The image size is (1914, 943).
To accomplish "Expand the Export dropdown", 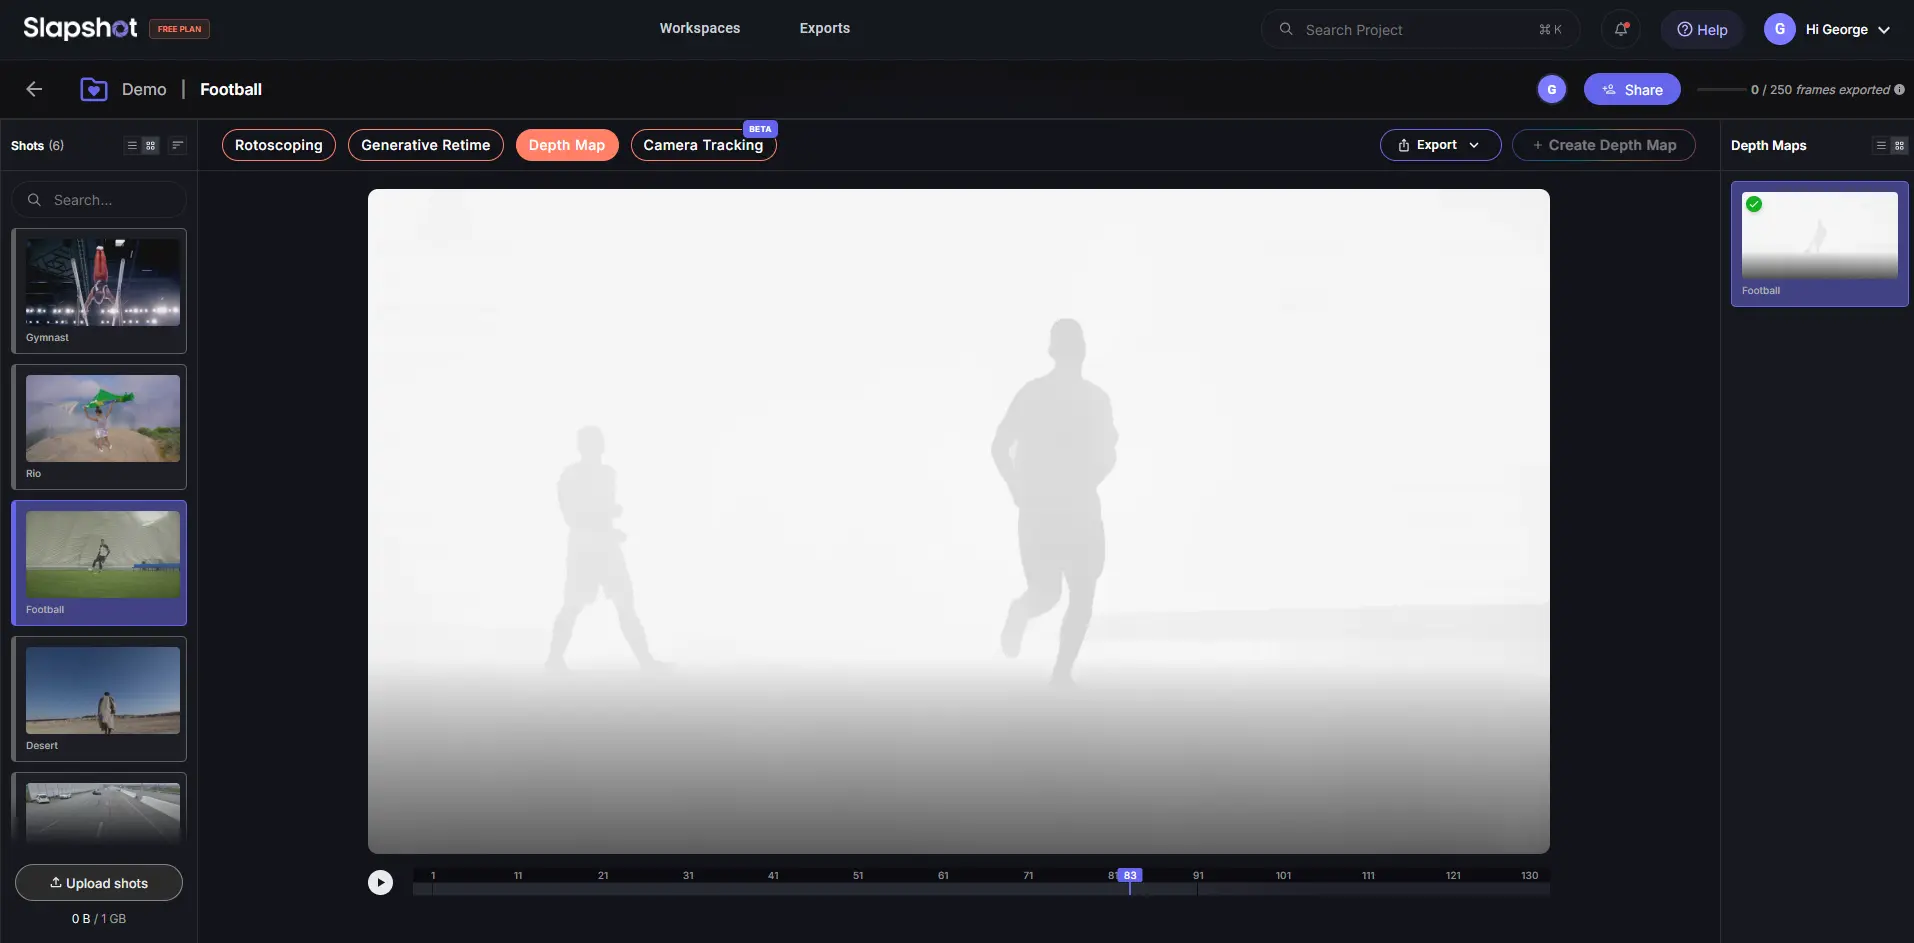I will tap(1440, 145).
